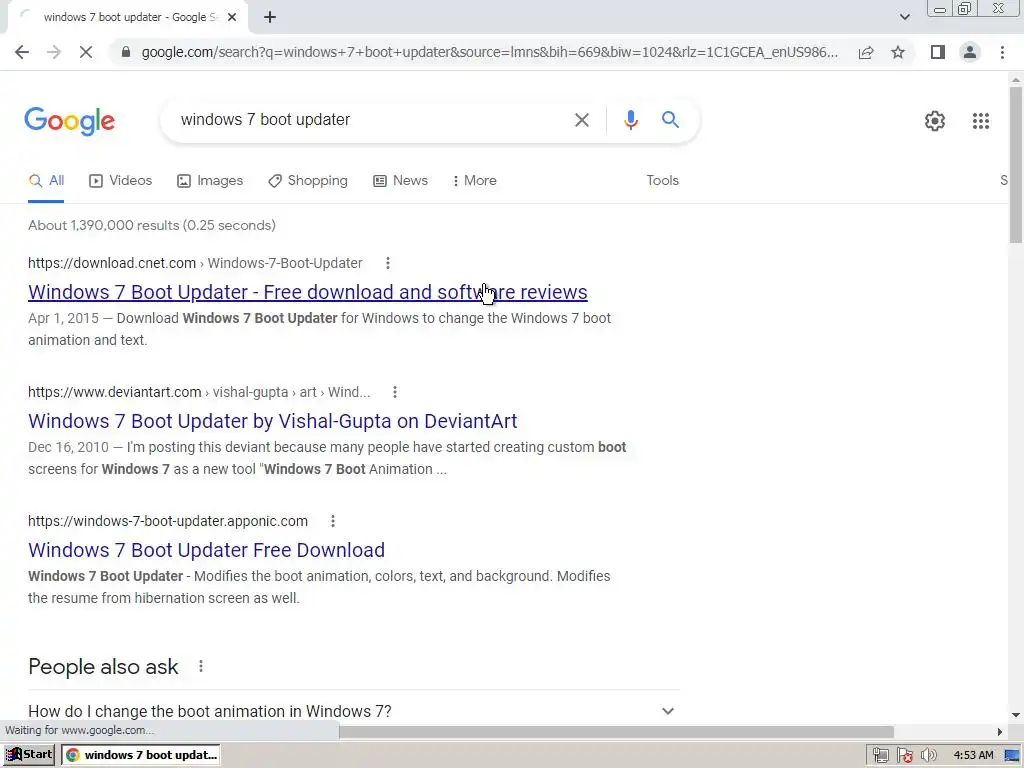Switch to the All results tab

[x=46, y=181]
